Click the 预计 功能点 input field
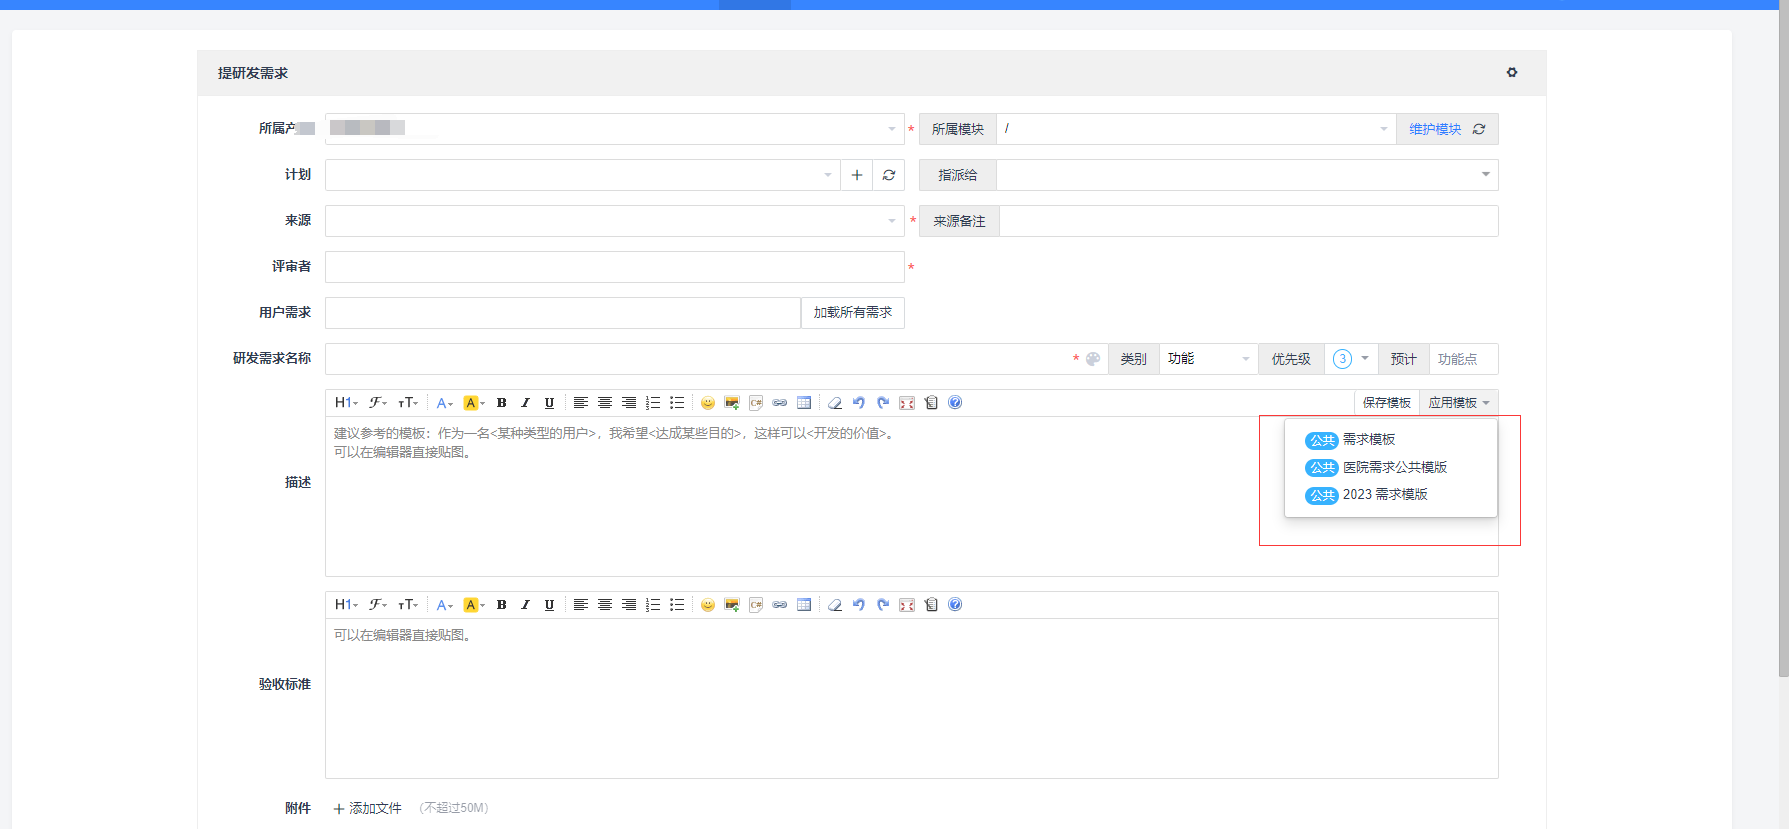This screenshot has width=1789, height=829. 1463,359
